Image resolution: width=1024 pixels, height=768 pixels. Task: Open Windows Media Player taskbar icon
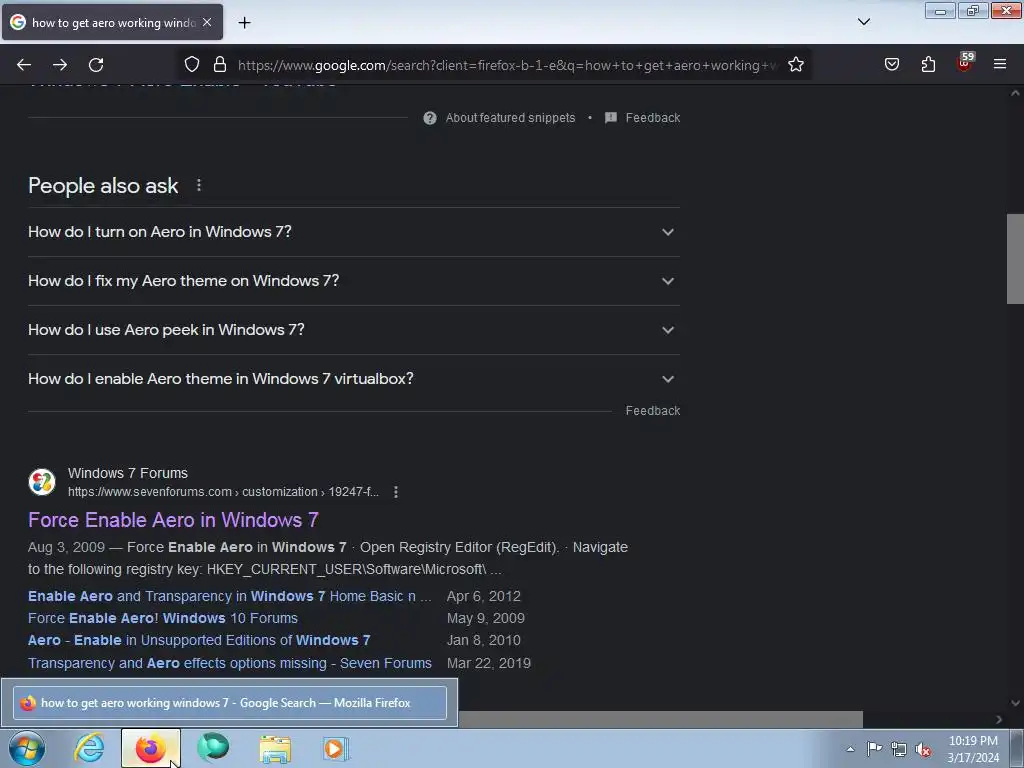tap(336, 748)
